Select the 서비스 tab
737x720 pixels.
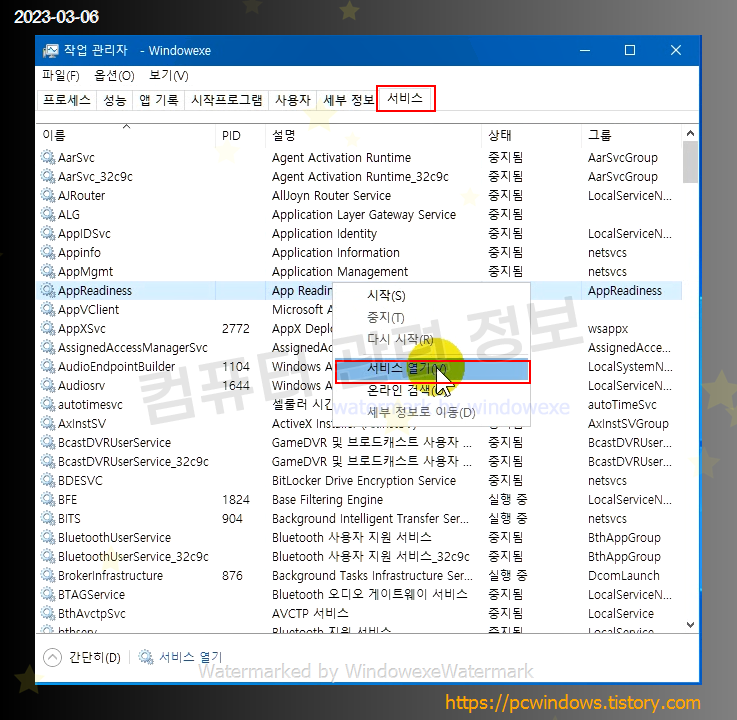(406, 98)
